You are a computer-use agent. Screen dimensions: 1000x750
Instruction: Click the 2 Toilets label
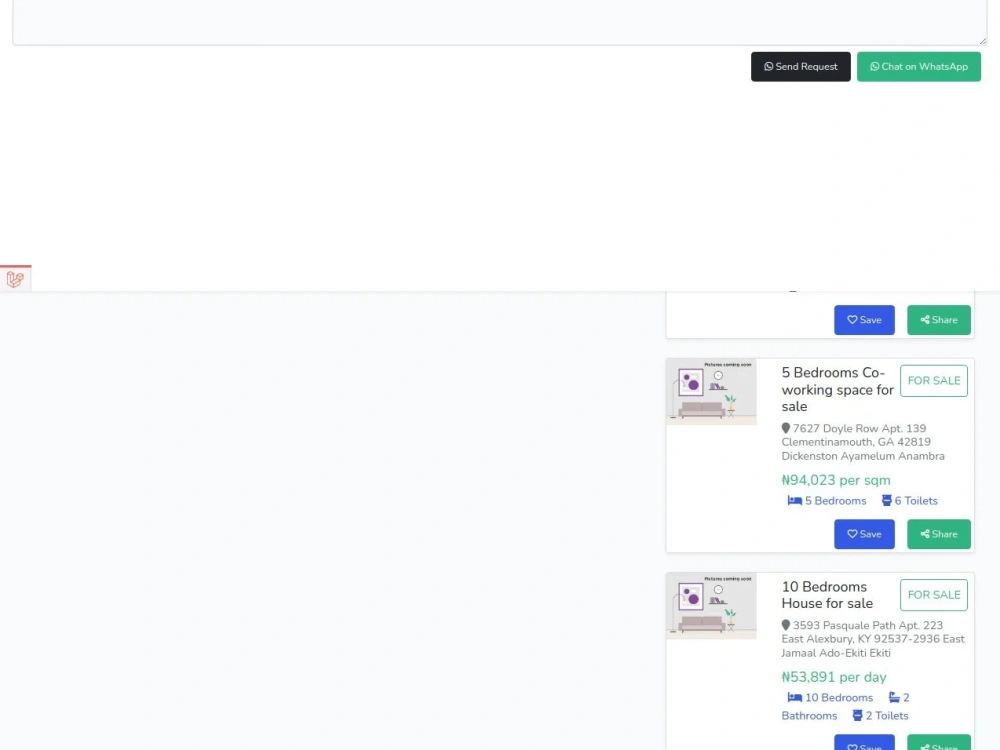(x=886, y=716)
